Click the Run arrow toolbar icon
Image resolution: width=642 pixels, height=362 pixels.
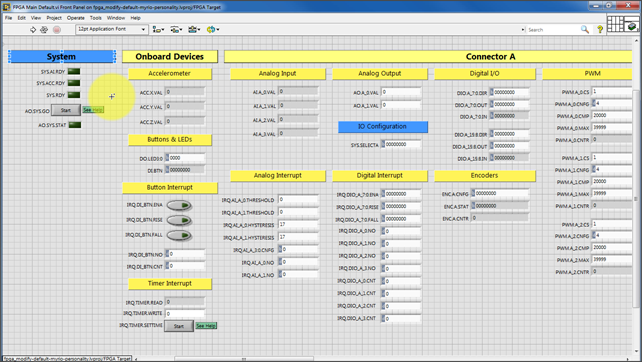click(33, 29)
